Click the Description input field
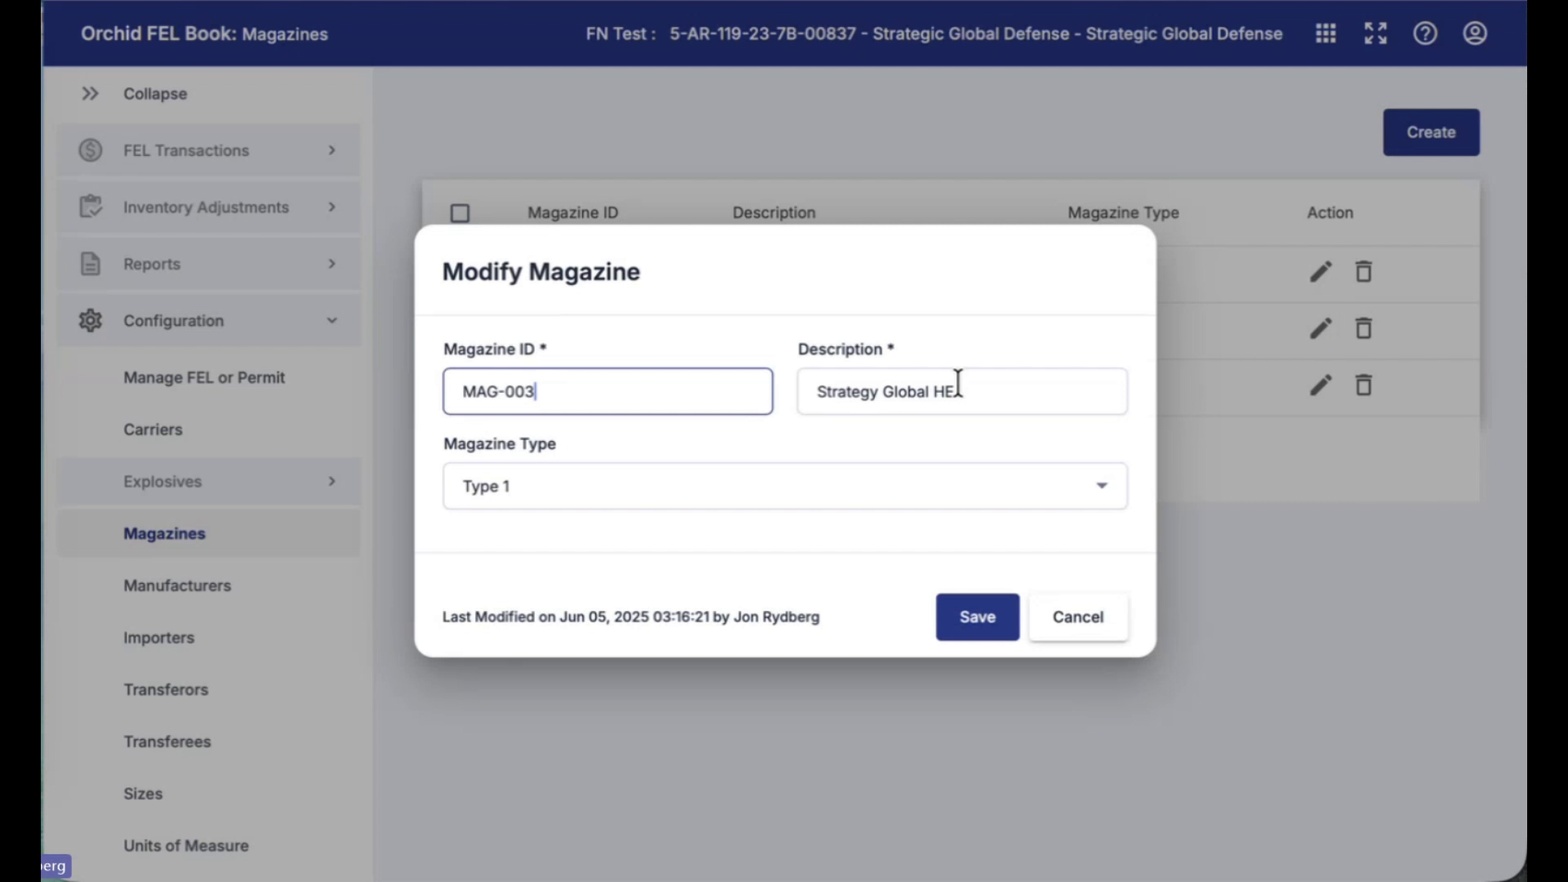Viewport: 1568px width, 882px height. (962, 391)
